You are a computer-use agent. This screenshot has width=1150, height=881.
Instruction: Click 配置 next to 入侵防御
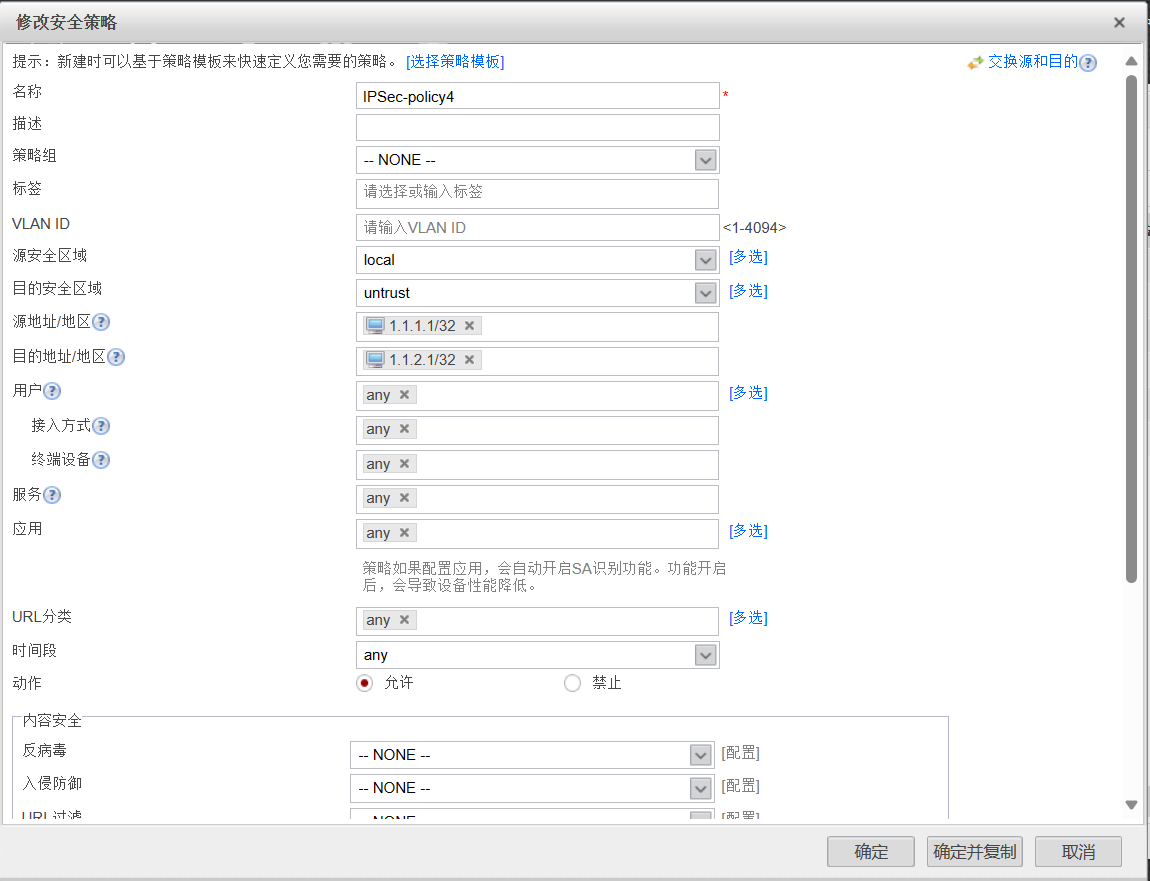pyautogui.click(x=741, y=786)
